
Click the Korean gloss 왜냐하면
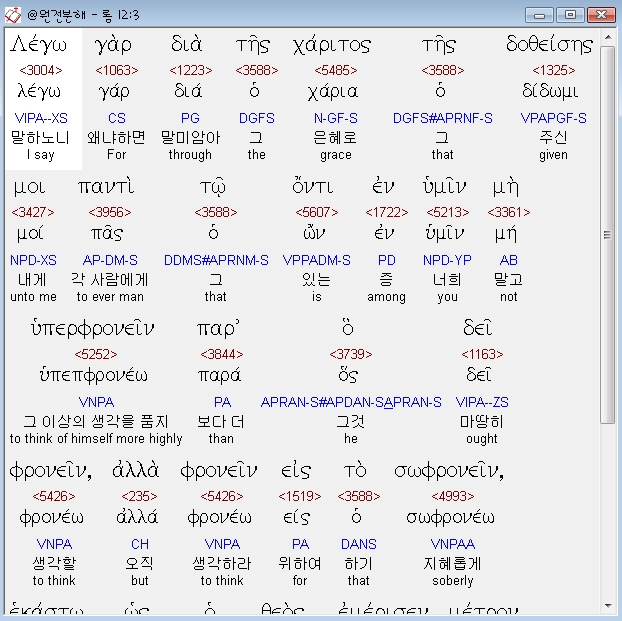[x=116, y=138]
